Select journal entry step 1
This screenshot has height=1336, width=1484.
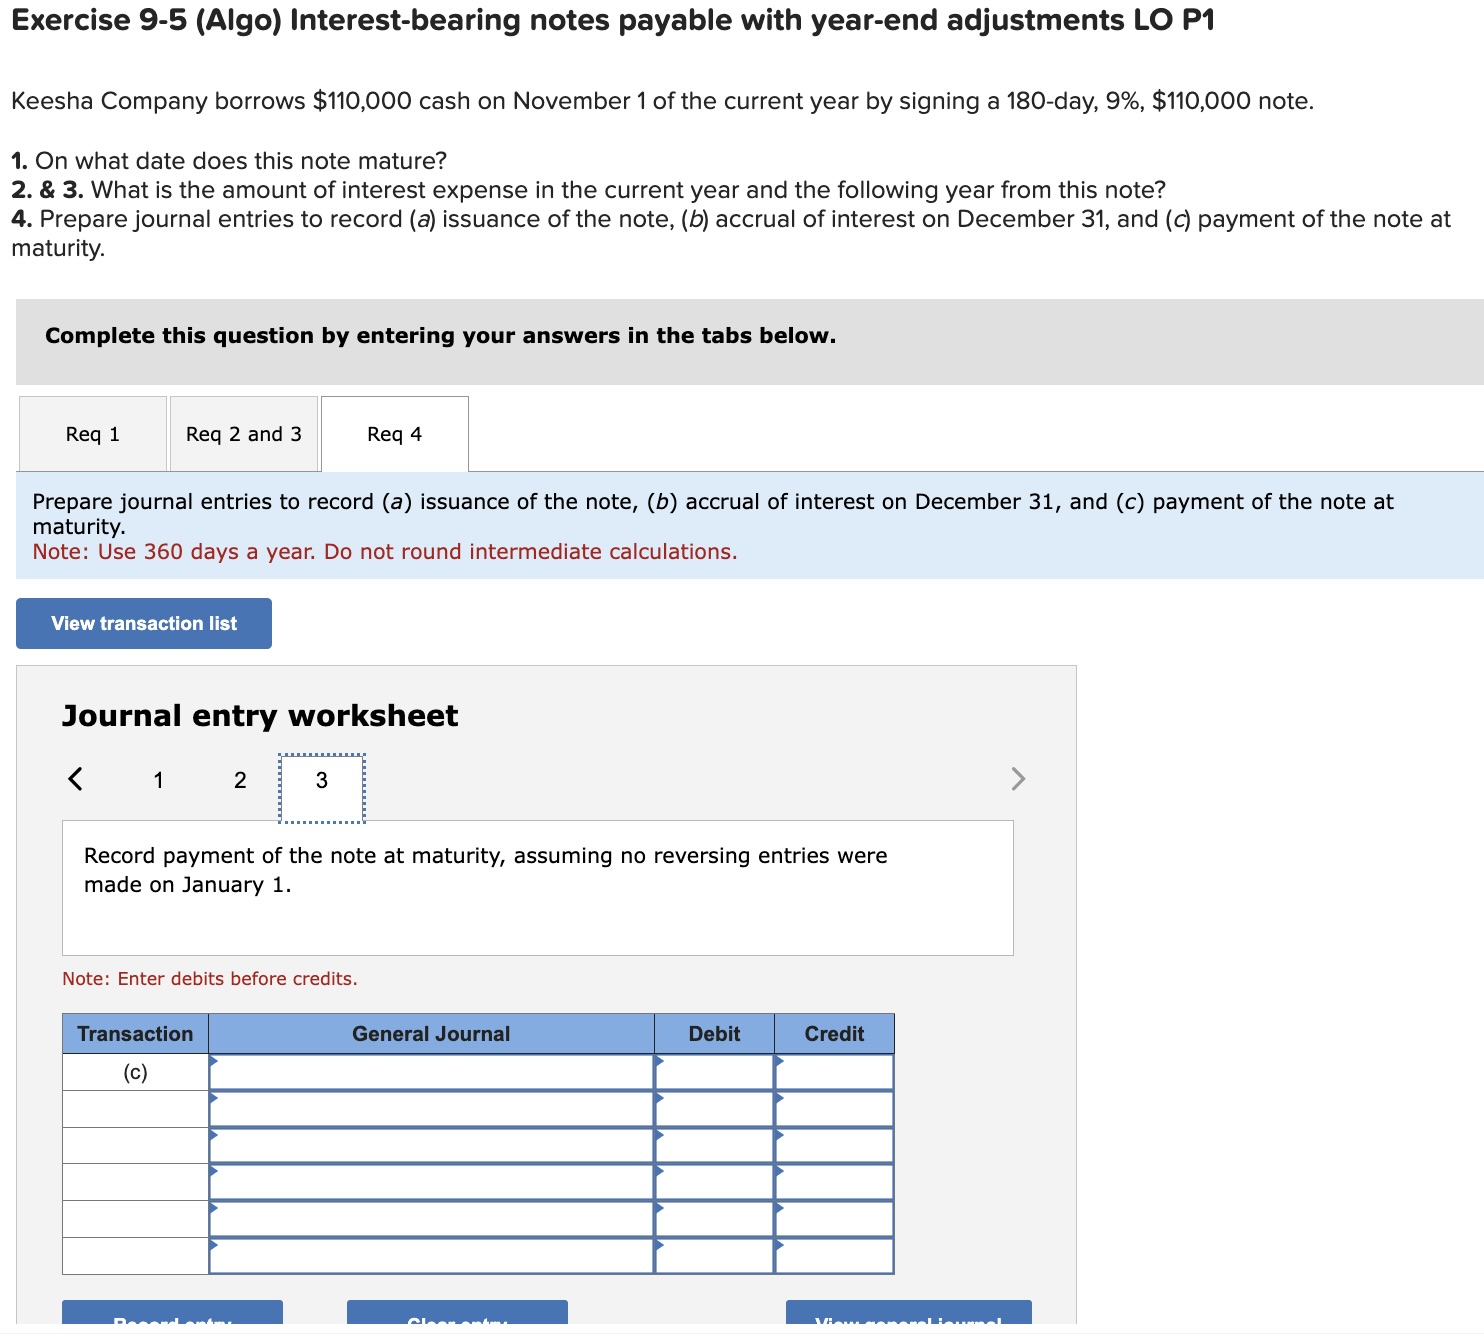click(x=158, y=781)
